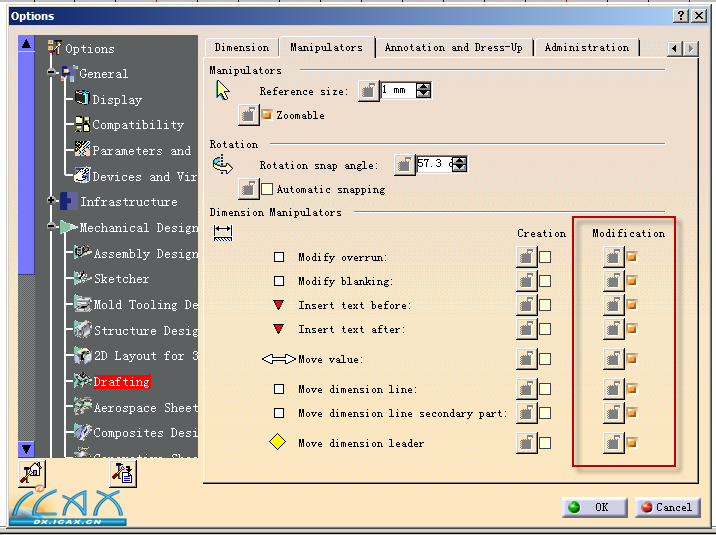The width and height of the screenshot is (716, 535).
Task: Select Mold Tooling Design entry
Action: click(146, 304)
